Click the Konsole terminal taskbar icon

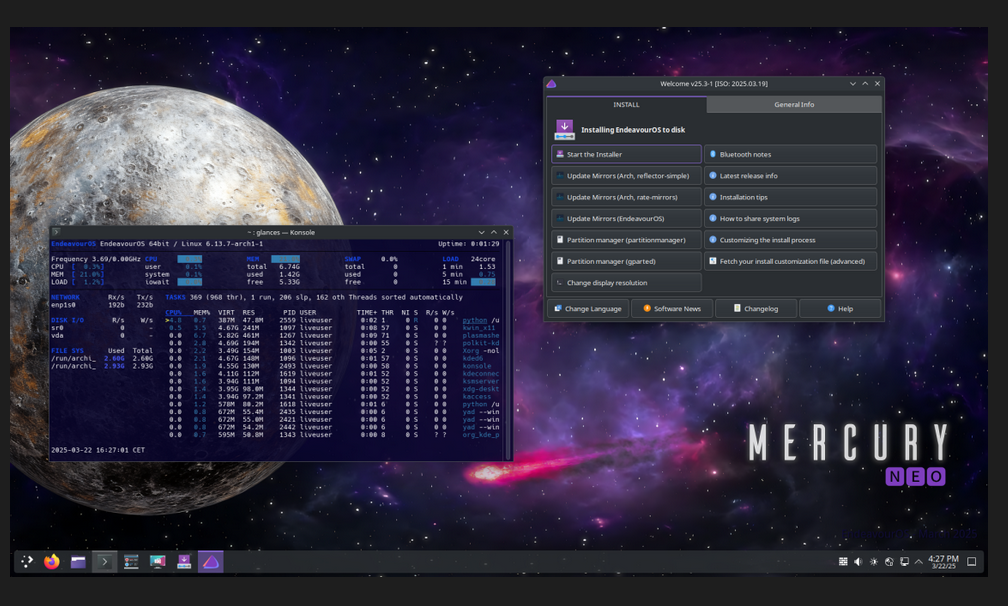[104, 562]
